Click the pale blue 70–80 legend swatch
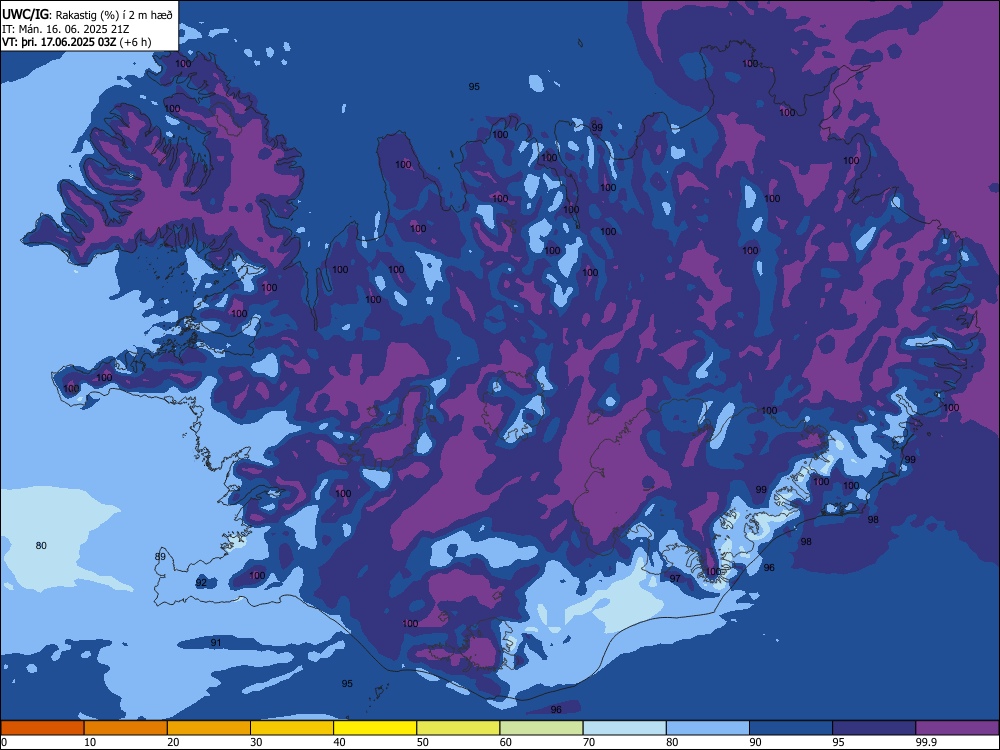This screenshot has width=1000, height=750. pyautogui.click(x=624, y=728)
